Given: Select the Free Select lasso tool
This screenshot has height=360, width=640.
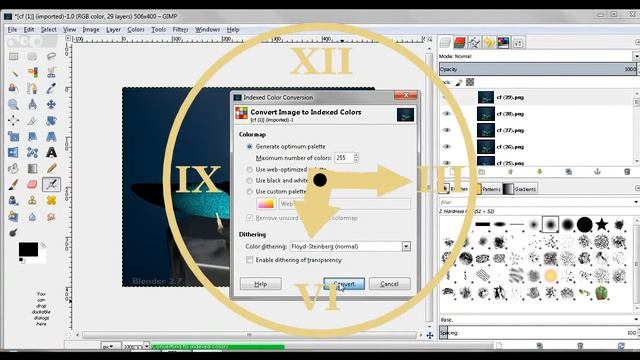Looking at the screenshot, I should (x=51, y=56).
